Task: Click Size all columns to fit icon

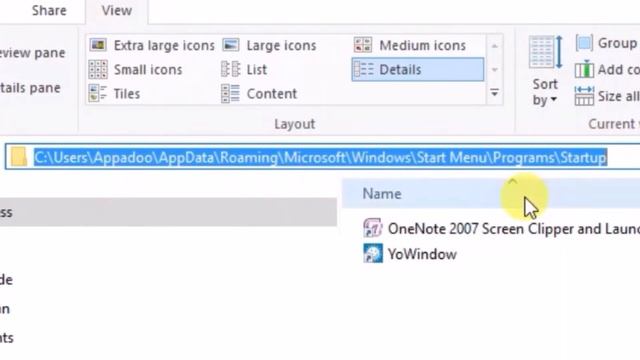Action: click(x=584, y=96)
